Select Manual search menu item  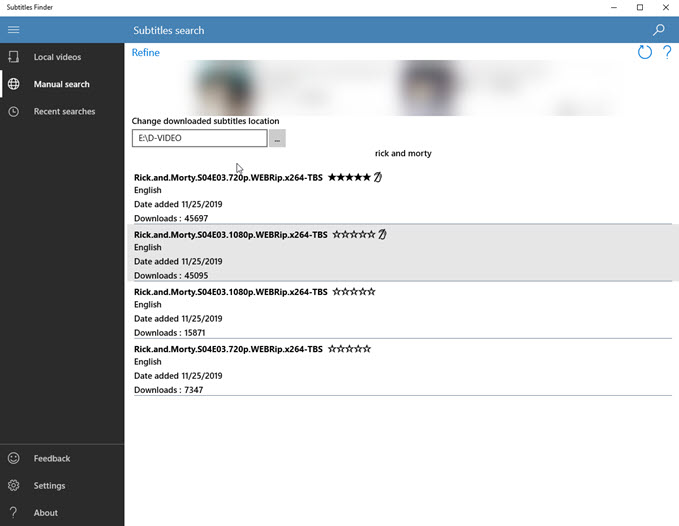point(62,84)
